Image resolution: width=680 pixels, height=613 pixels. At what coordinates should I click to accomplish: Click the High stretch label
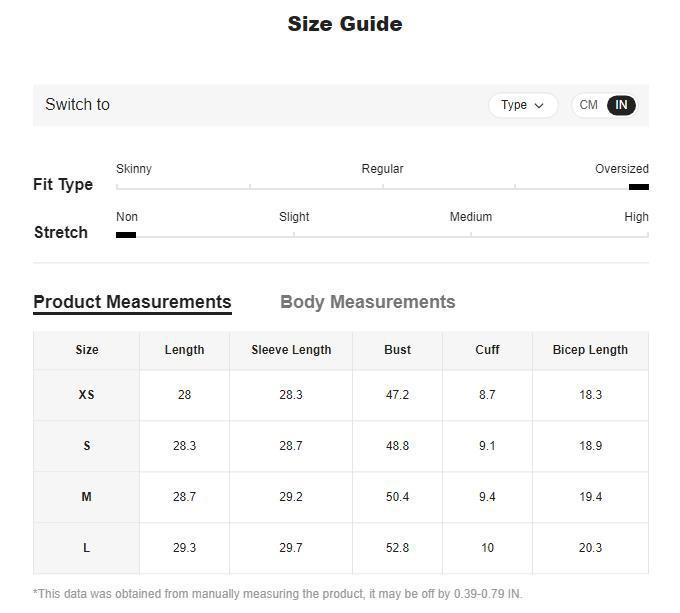coord(636,217)
